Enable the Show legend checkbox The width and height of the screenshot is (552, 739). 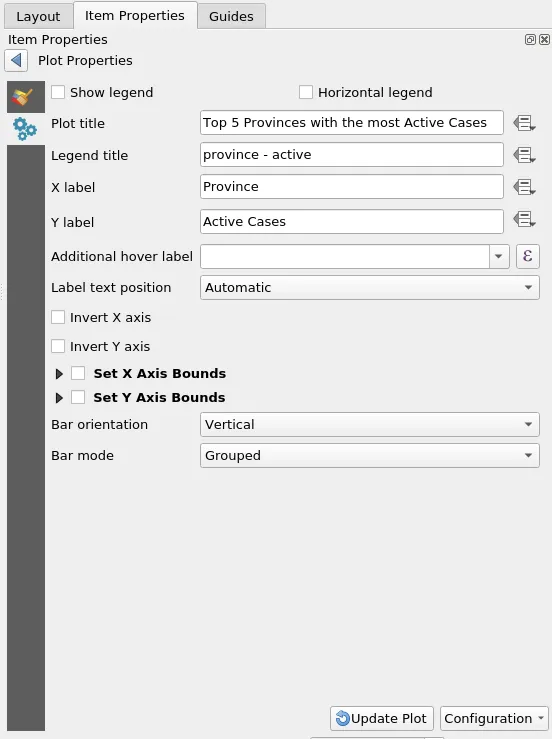point(58,92)
